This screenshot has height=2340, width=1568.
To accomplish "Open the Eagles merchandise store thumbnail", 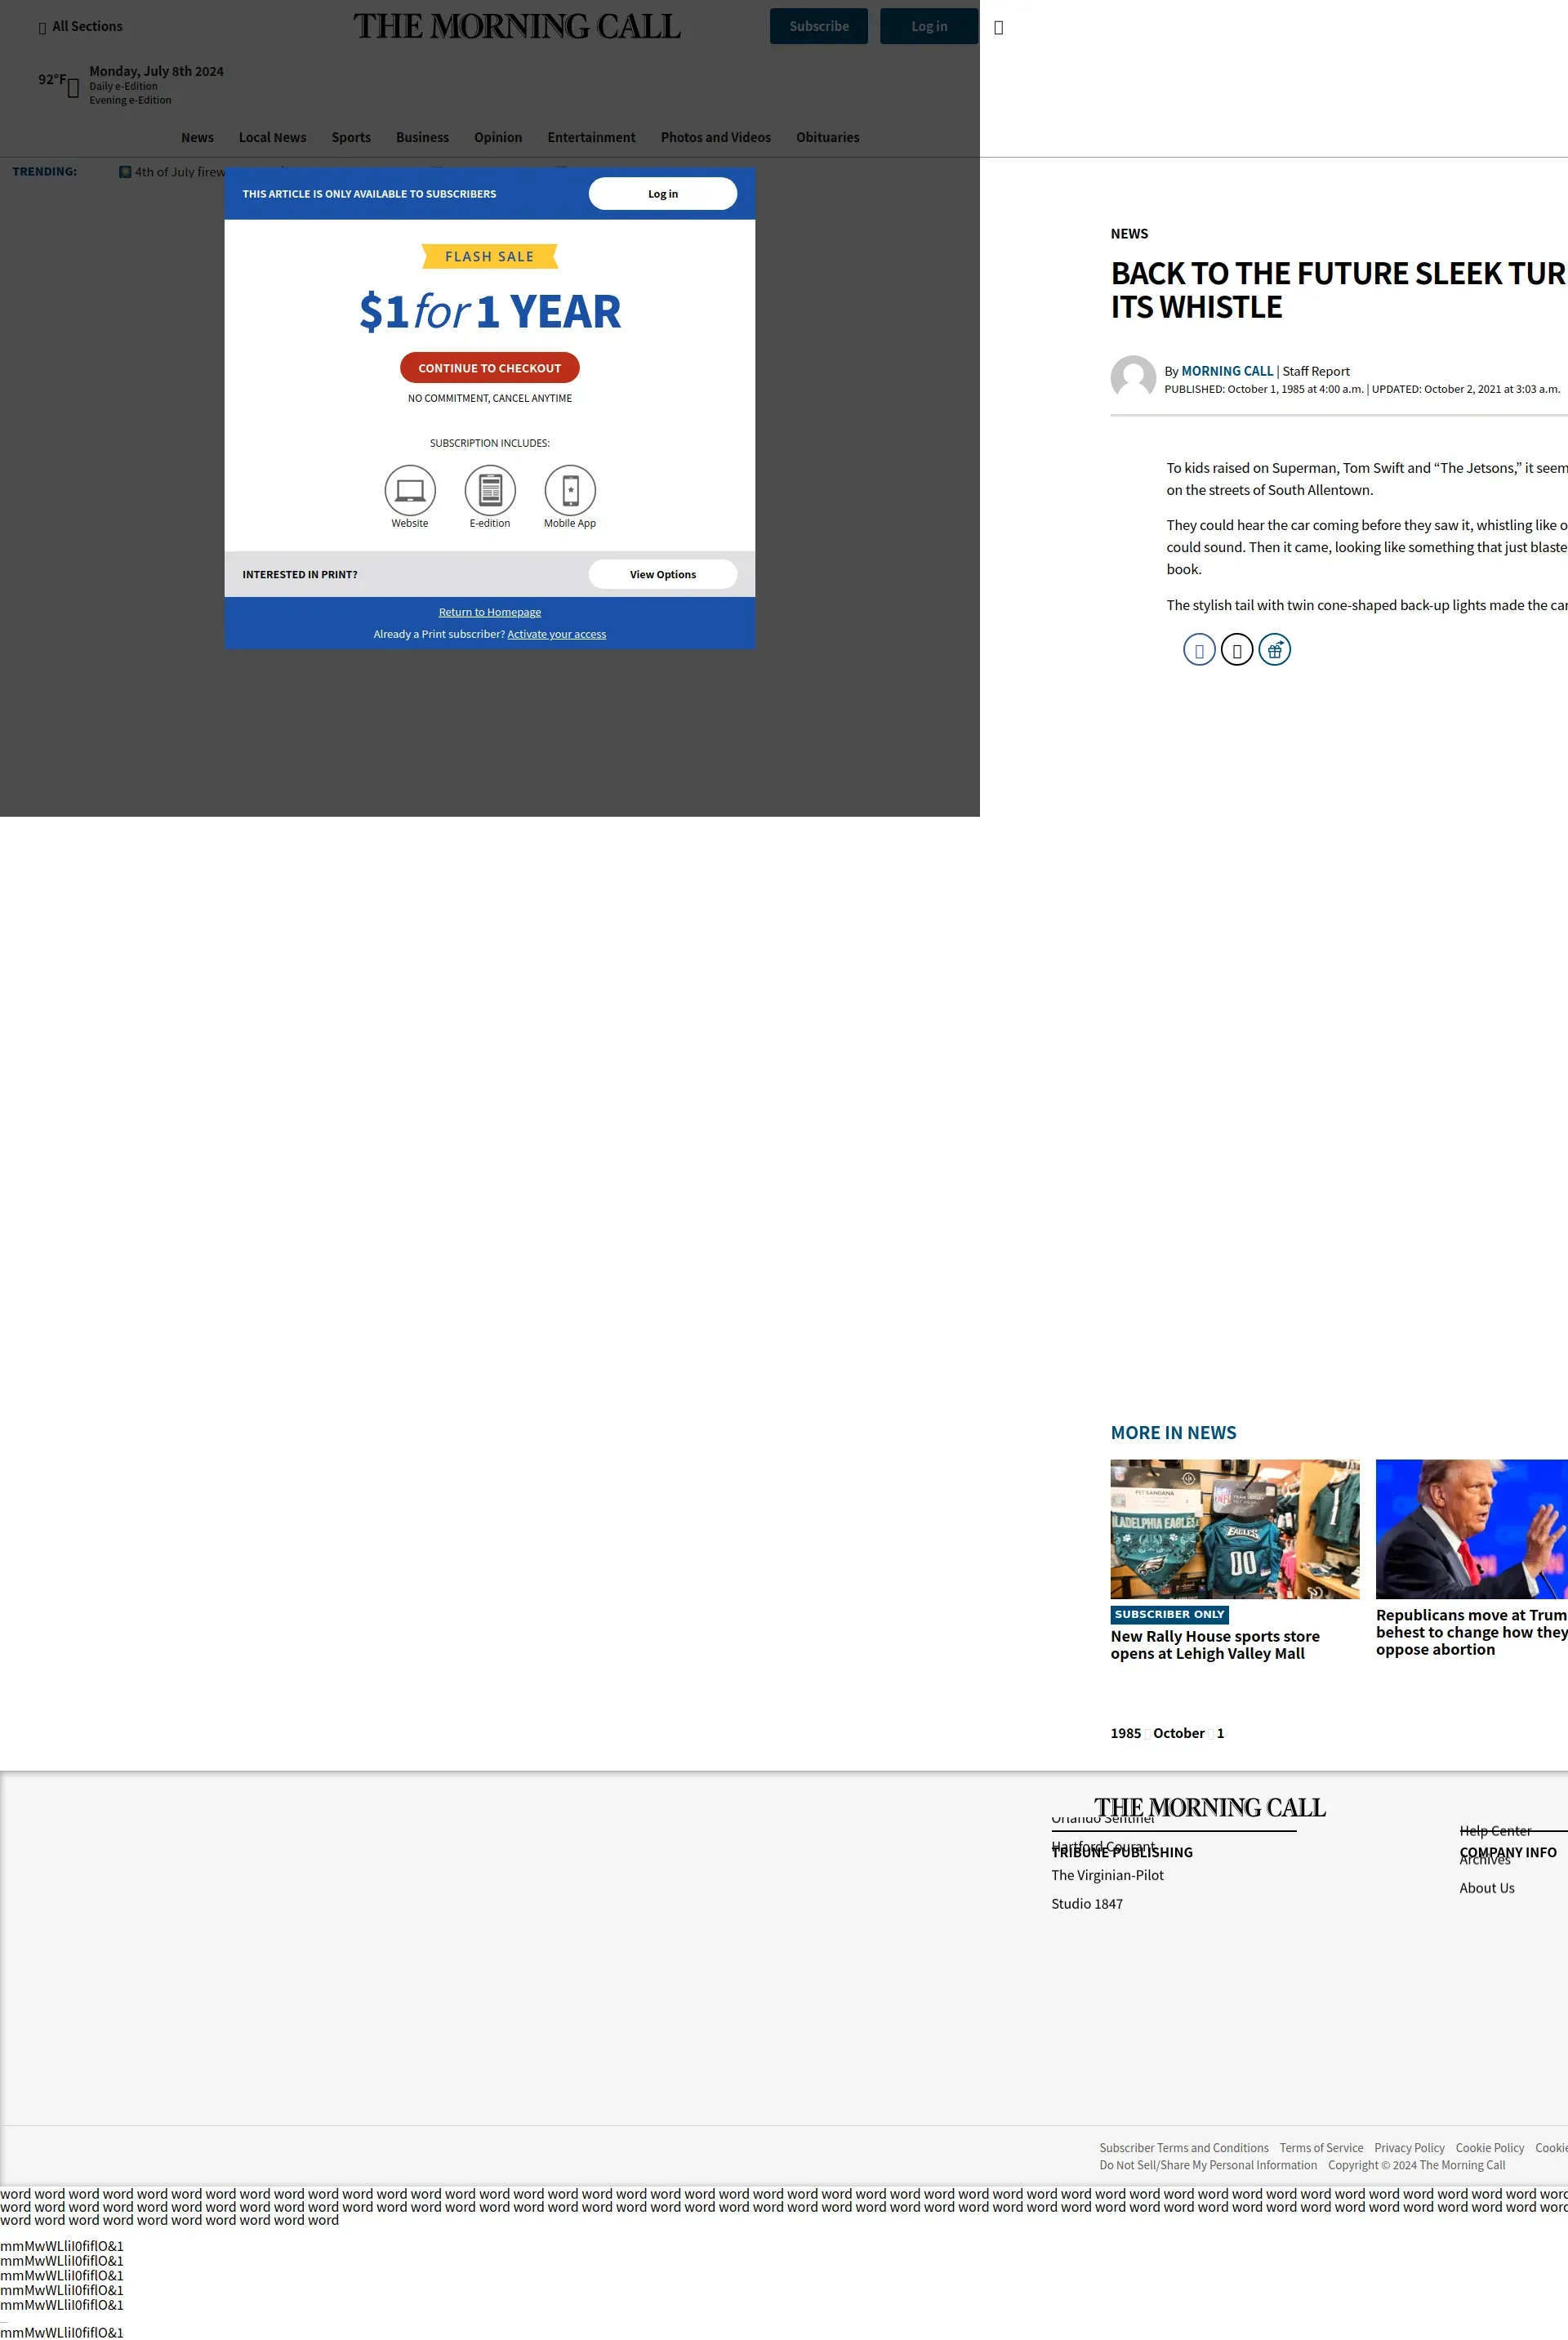I will pos(1235,1529).
